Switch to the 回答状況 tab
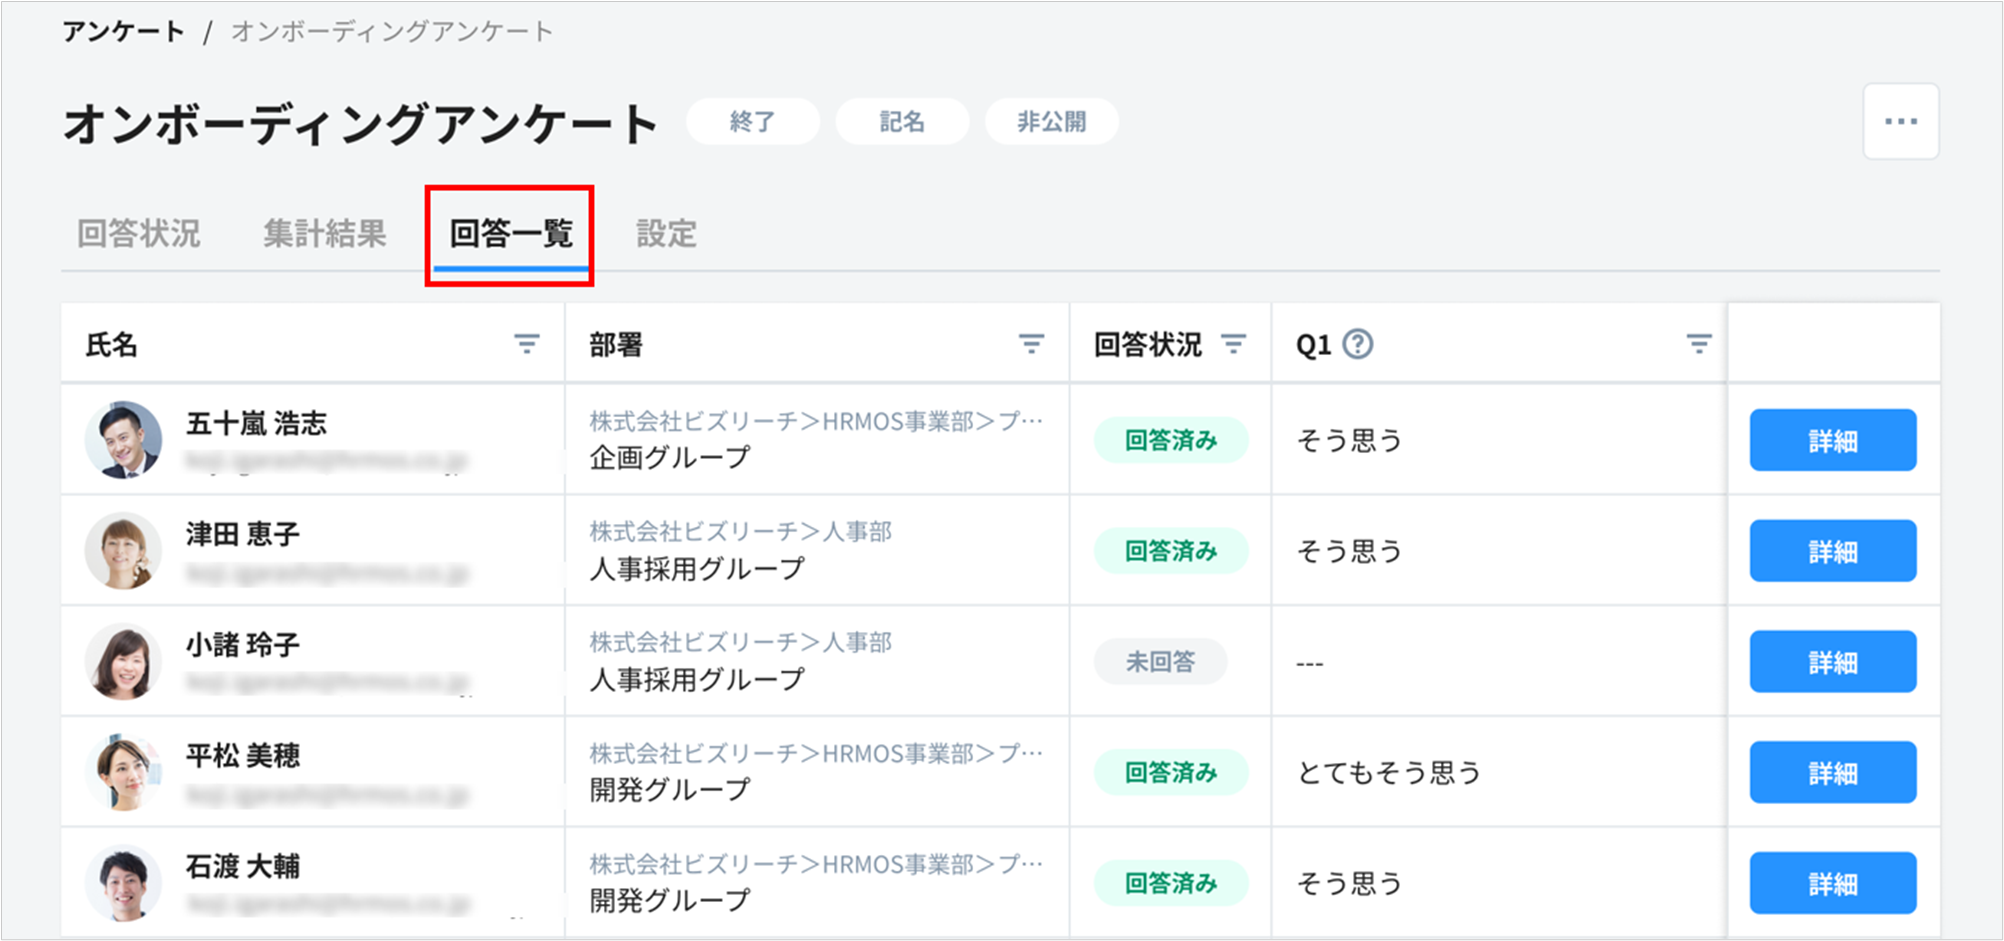Viewport: 2004px width, 941px height. pyautogui.click(x=139, y=234)
